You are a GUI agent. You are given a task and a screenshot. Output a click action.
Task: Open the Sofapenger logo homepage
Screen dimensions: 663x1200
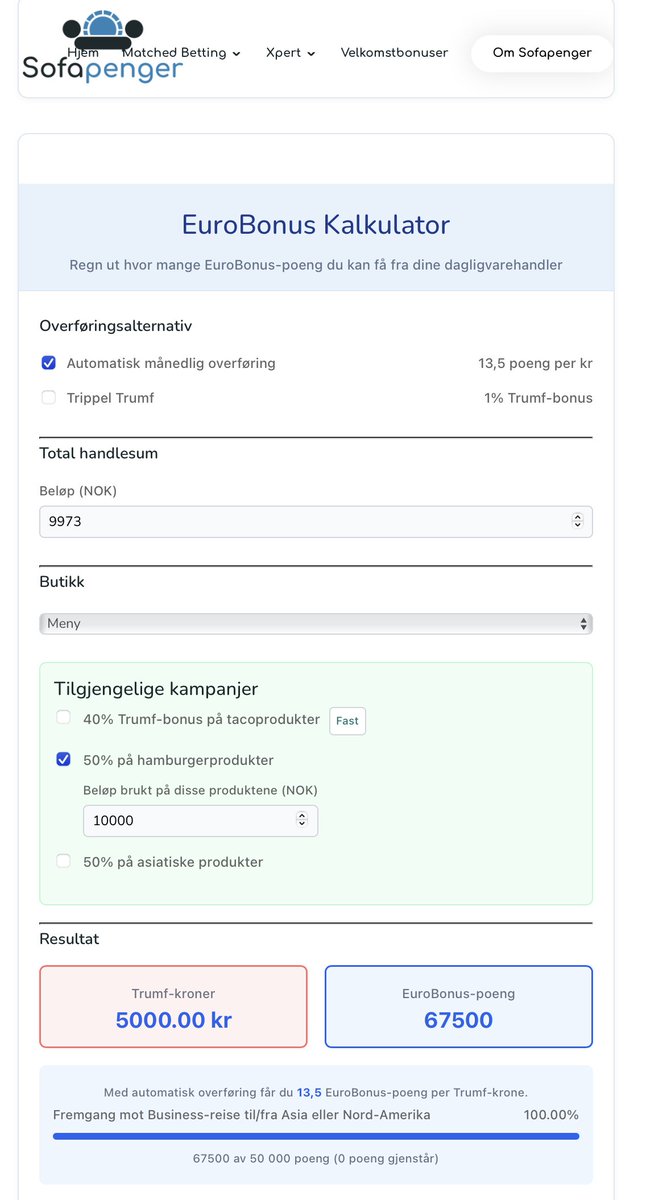click(x=102, y=48)
